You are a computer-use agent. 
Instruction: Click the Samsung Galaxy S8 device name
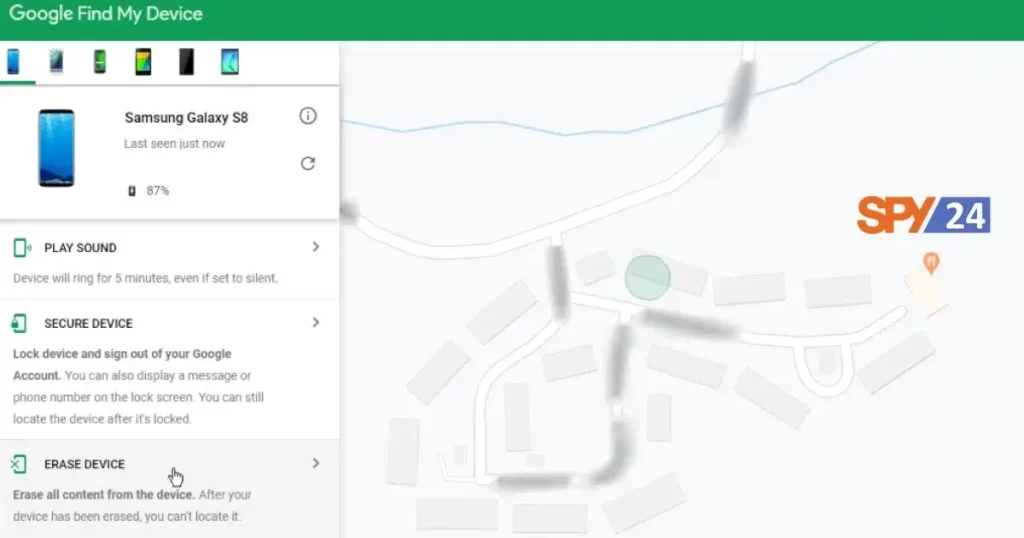[186, 118]
